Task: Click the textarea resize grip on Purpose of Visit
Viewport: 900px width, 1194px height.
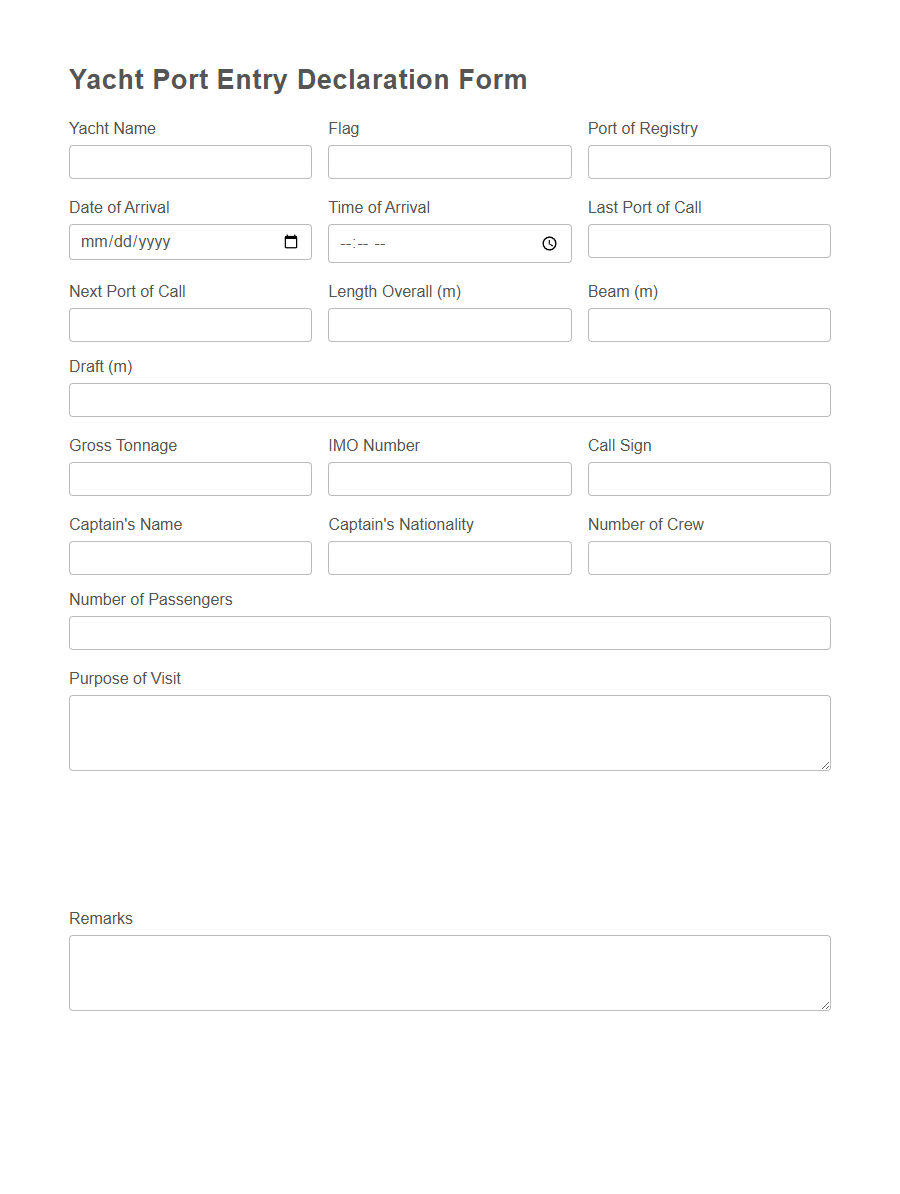Action: click(826, 764)
